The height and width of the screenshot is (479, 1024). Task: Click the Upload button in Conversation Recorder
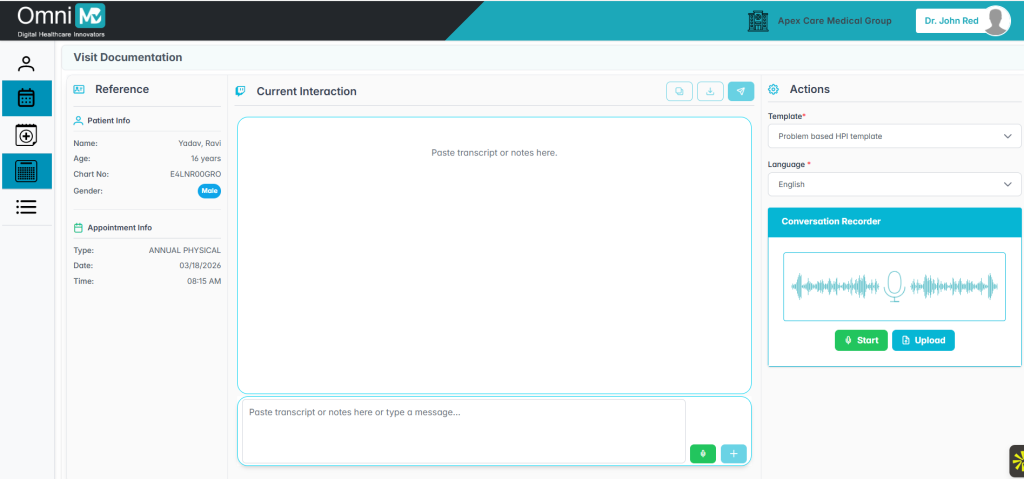(923, 340)
